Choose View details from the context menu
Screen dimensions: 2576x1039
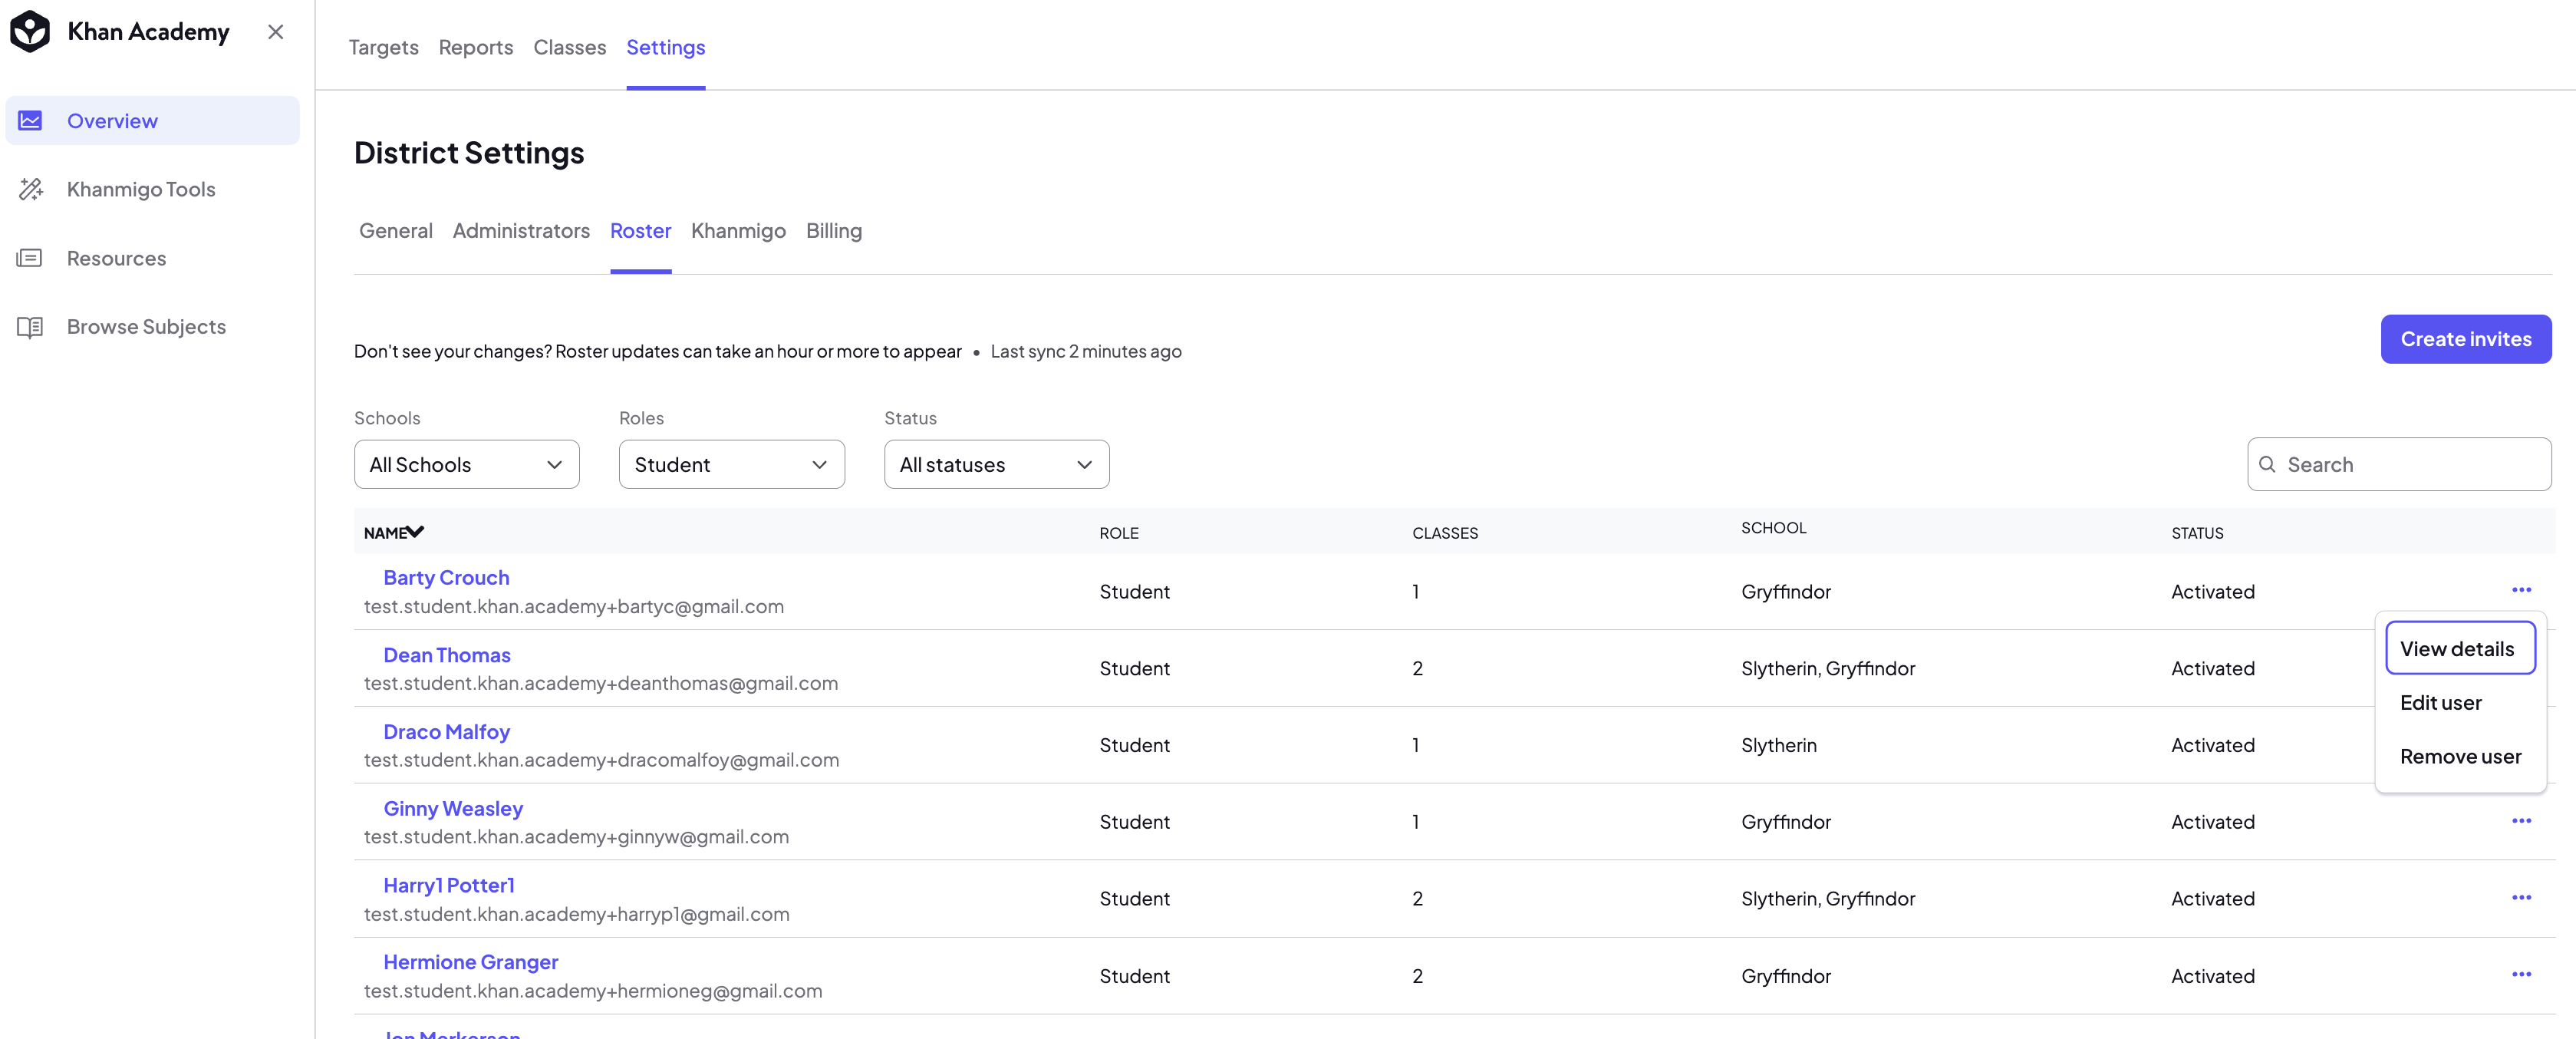click(x=2460, y=649)
